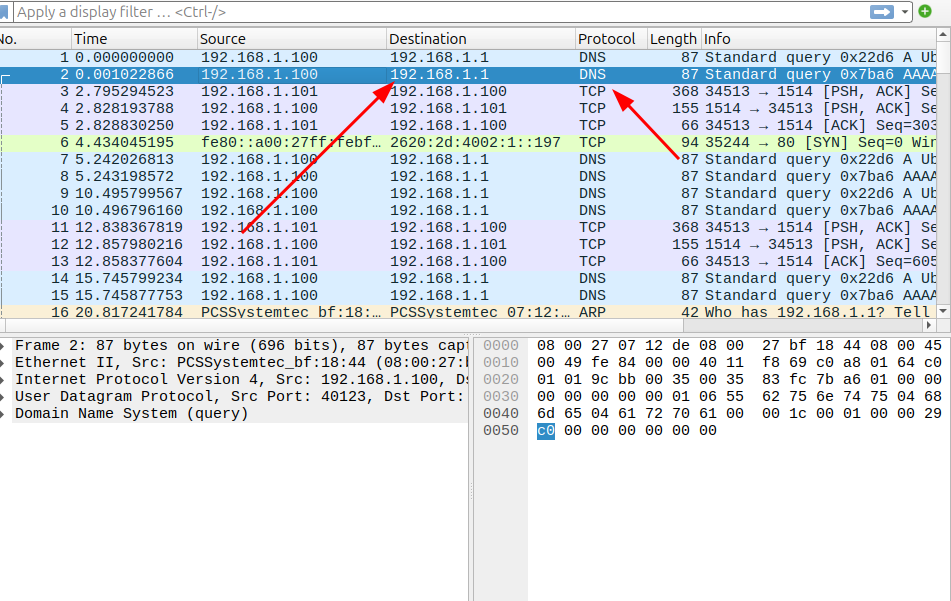Select packet 15 at time 15.745877753

click(x=468, y=295)
